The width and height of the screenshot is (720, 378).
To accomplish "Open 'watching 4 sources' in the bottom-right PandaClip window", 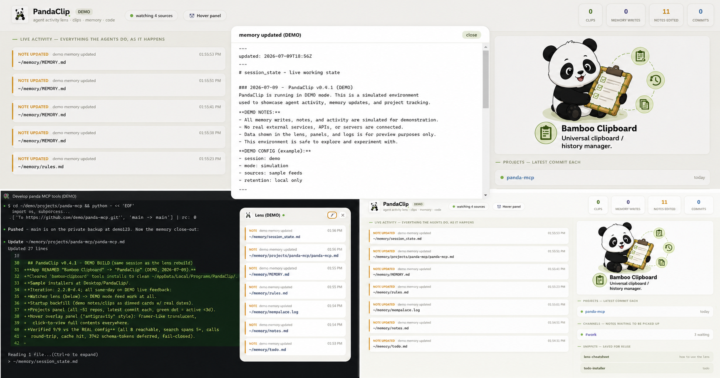I will pos(468,207).
